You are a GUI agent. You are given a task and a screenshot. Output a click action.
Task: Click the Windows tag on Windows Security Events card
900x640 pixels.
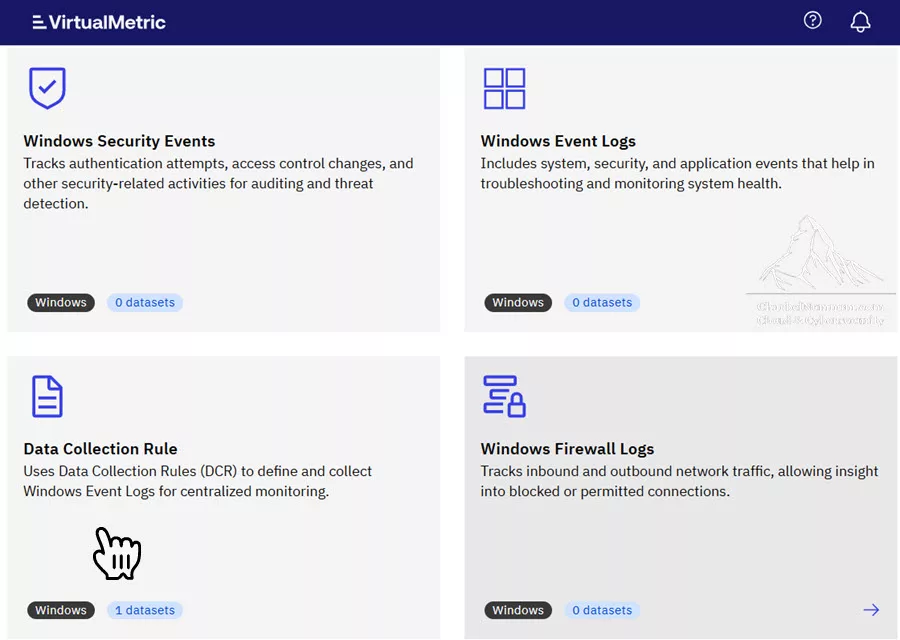coord(61,302)
